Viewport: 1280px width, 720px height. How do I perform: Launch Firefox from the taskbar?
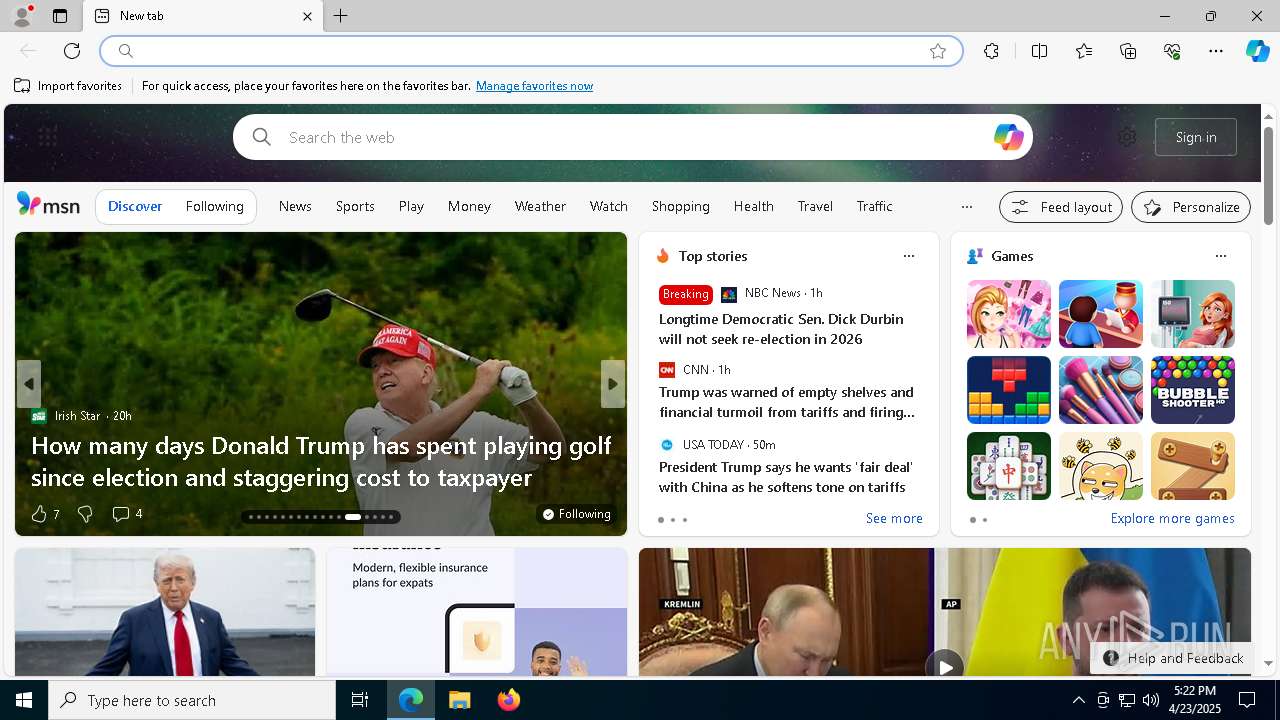click(509, 700)
